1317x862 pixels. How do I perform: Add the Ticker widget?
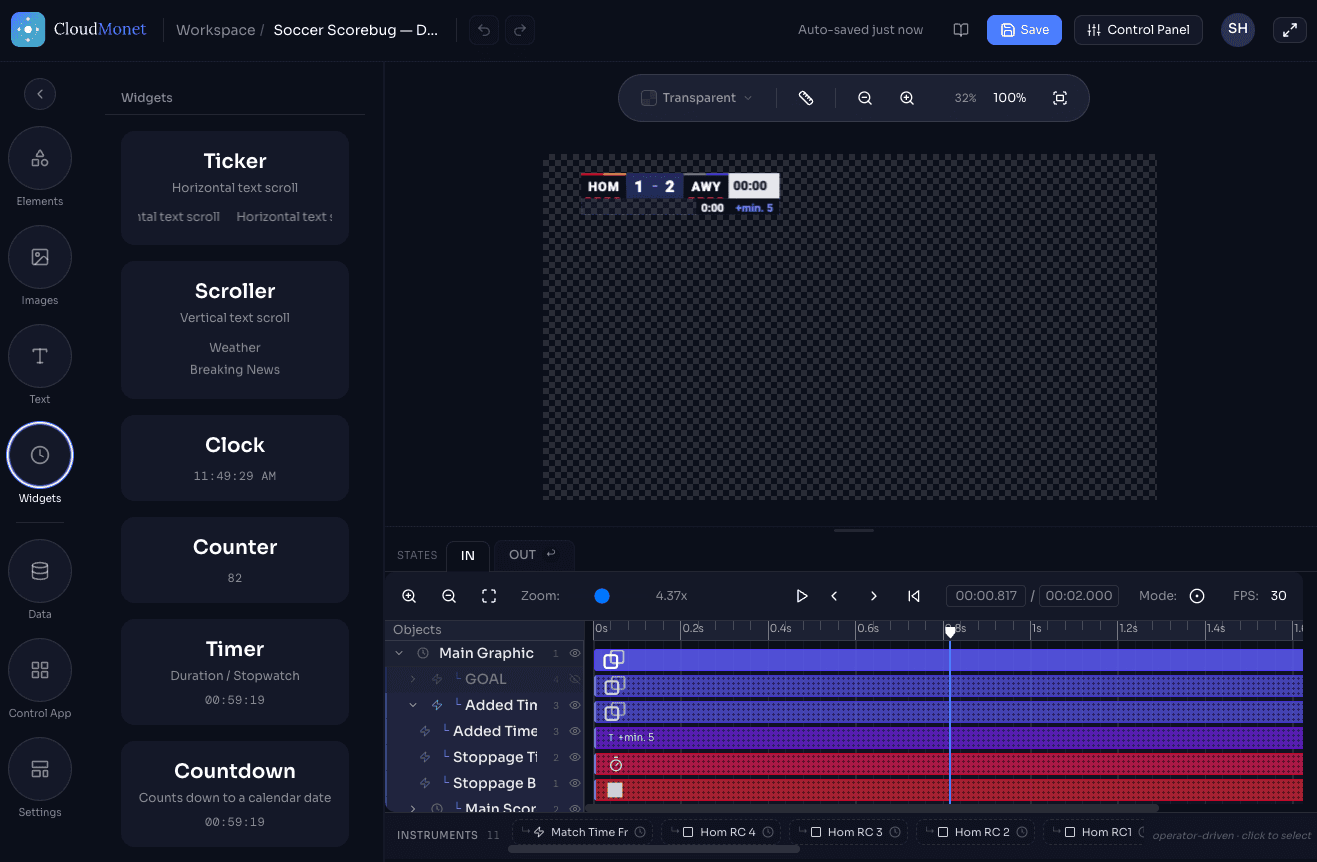235,188
